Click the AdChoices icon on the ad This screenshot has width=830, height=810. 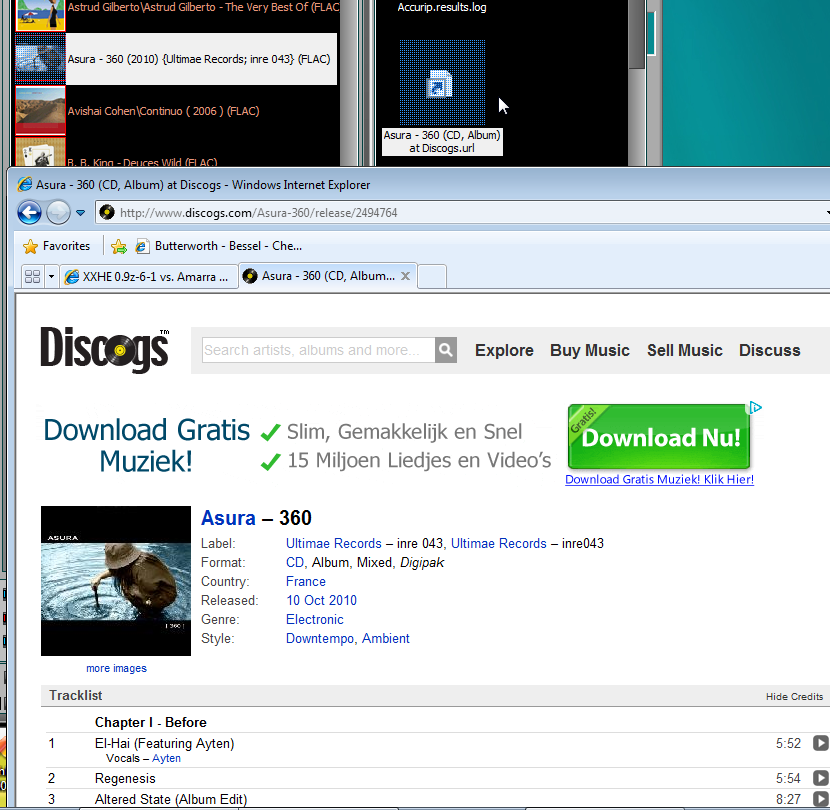tap(756, 408)
